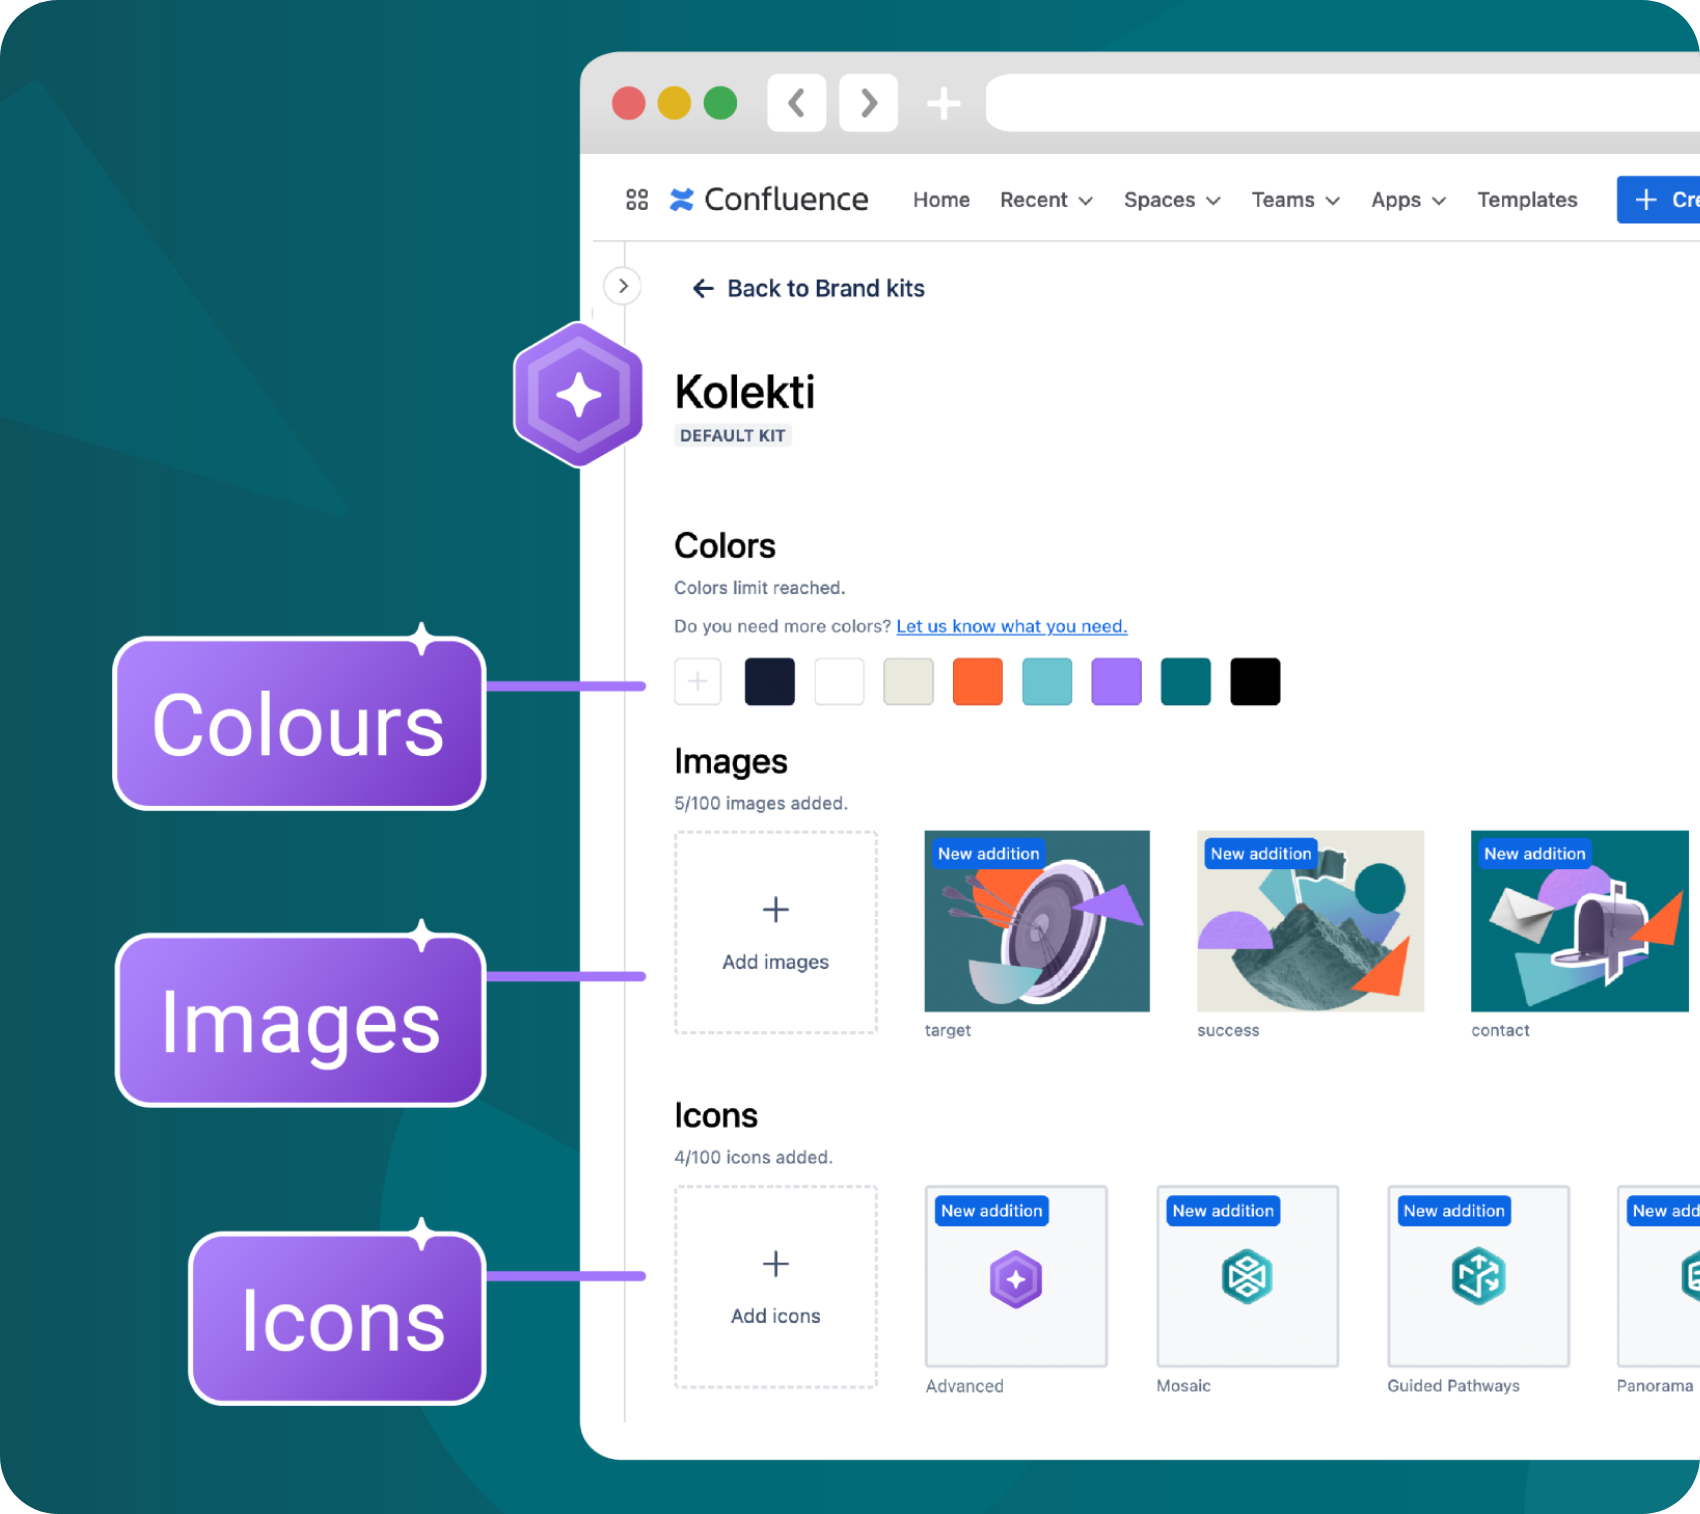This screenshot has width=1700, height=1514.
Task: Expand the Recent dropdown
Action: coord(1046,200)
